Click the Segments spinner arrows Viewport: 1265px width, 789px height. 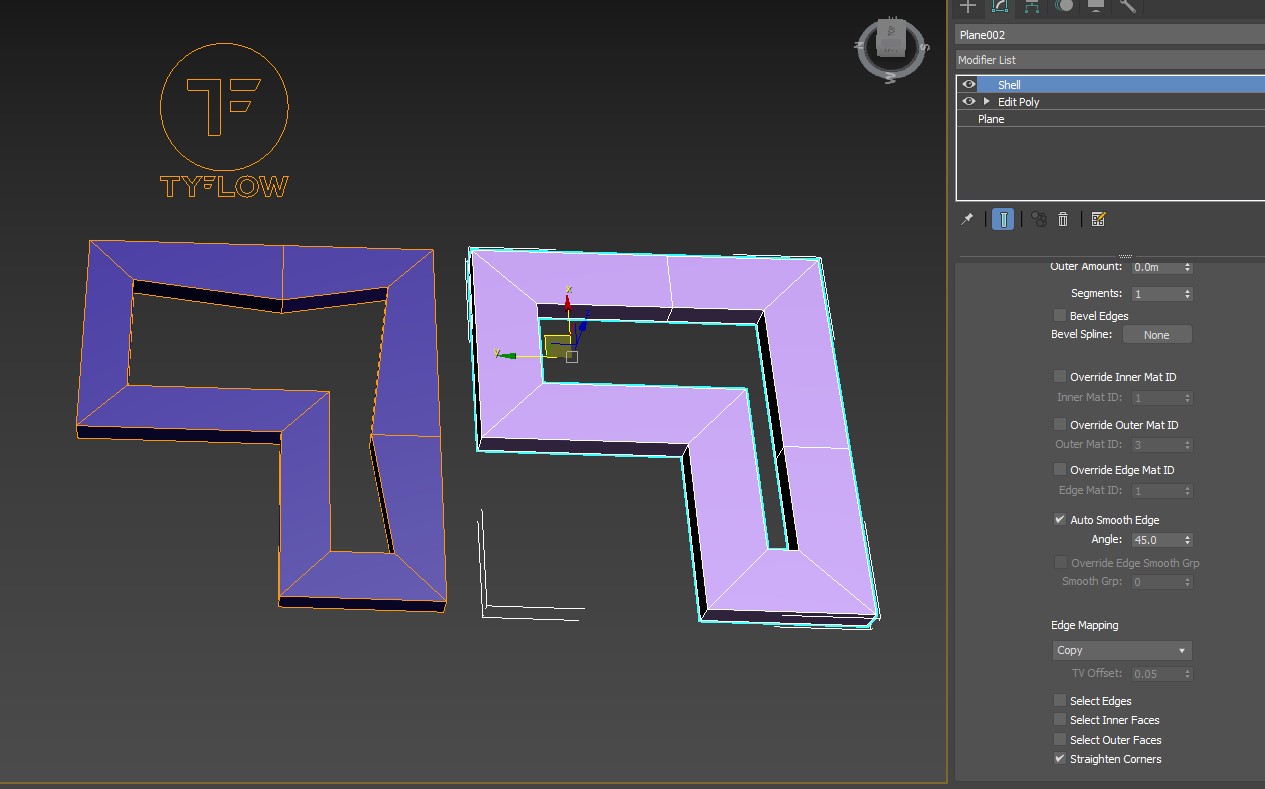pyautogui.click(x=1187, y=294)
